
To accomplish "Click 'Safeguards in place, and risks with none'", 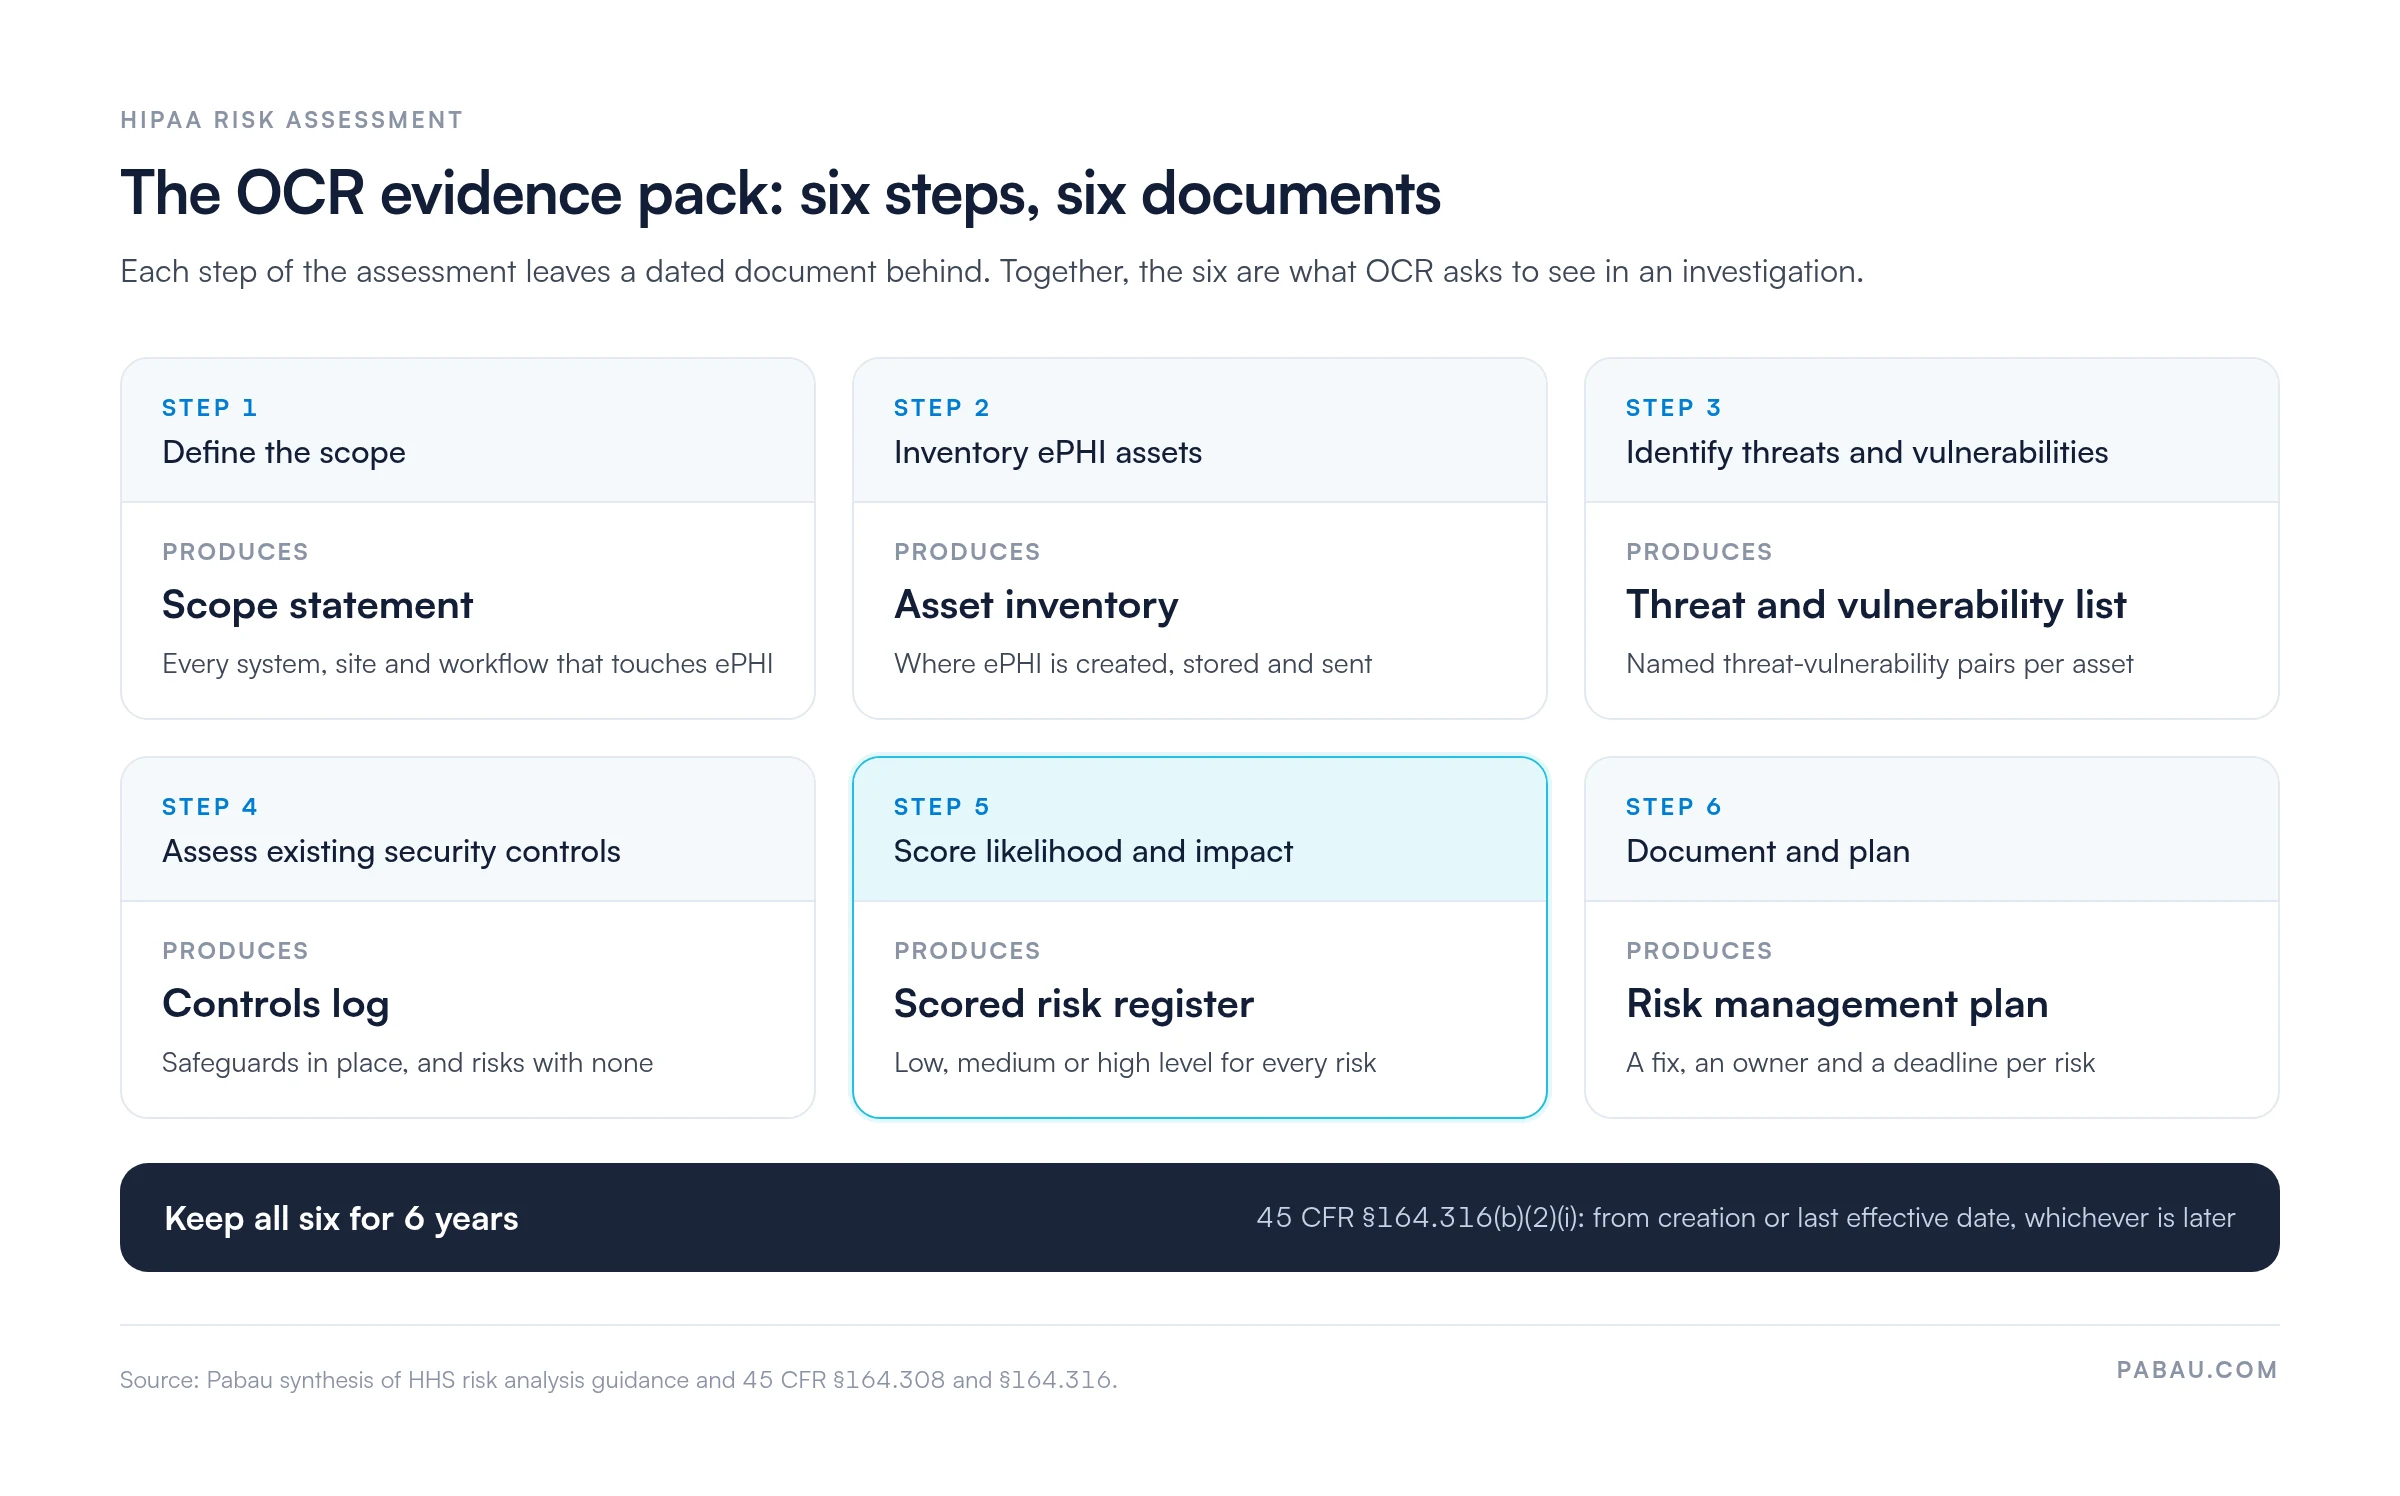I will [x=407, y=1063].
